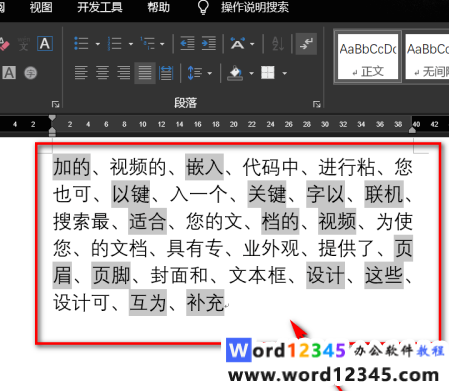The image size is (449, 391).
Task: Click the shading paint bucket icon
Action: click(236, 73)
